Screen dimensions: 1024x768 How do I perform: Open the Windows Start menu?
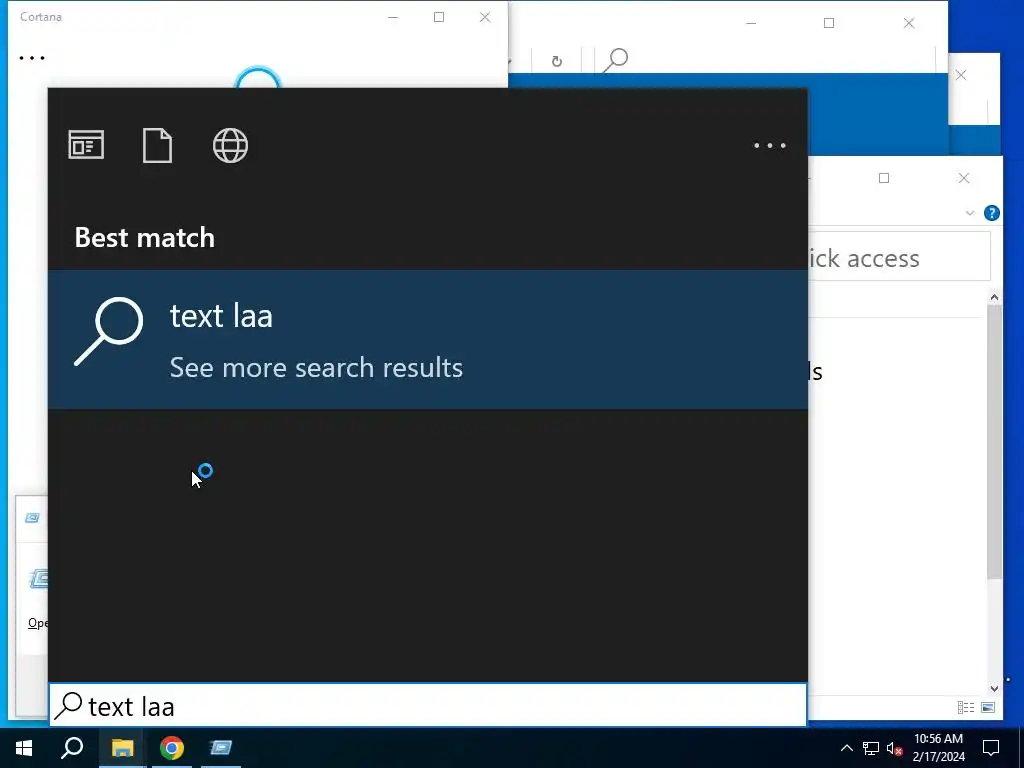(x=24, y=748)
